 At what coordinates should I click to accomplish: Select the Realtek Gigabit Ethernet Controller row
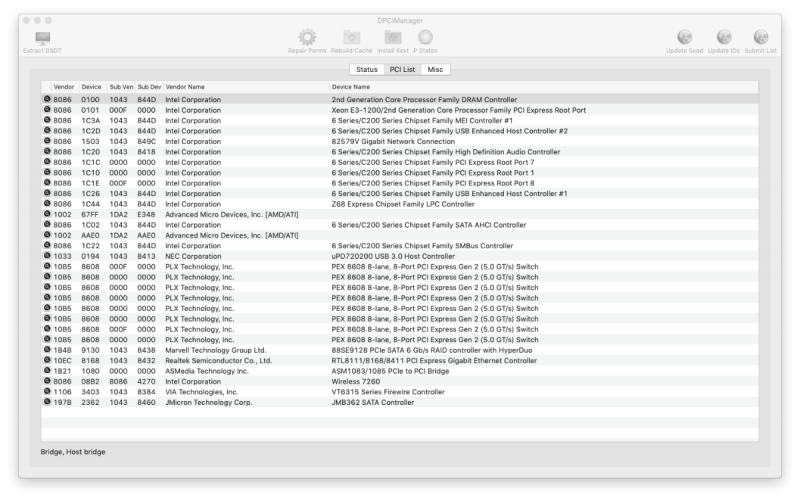(x=400, y=360)
